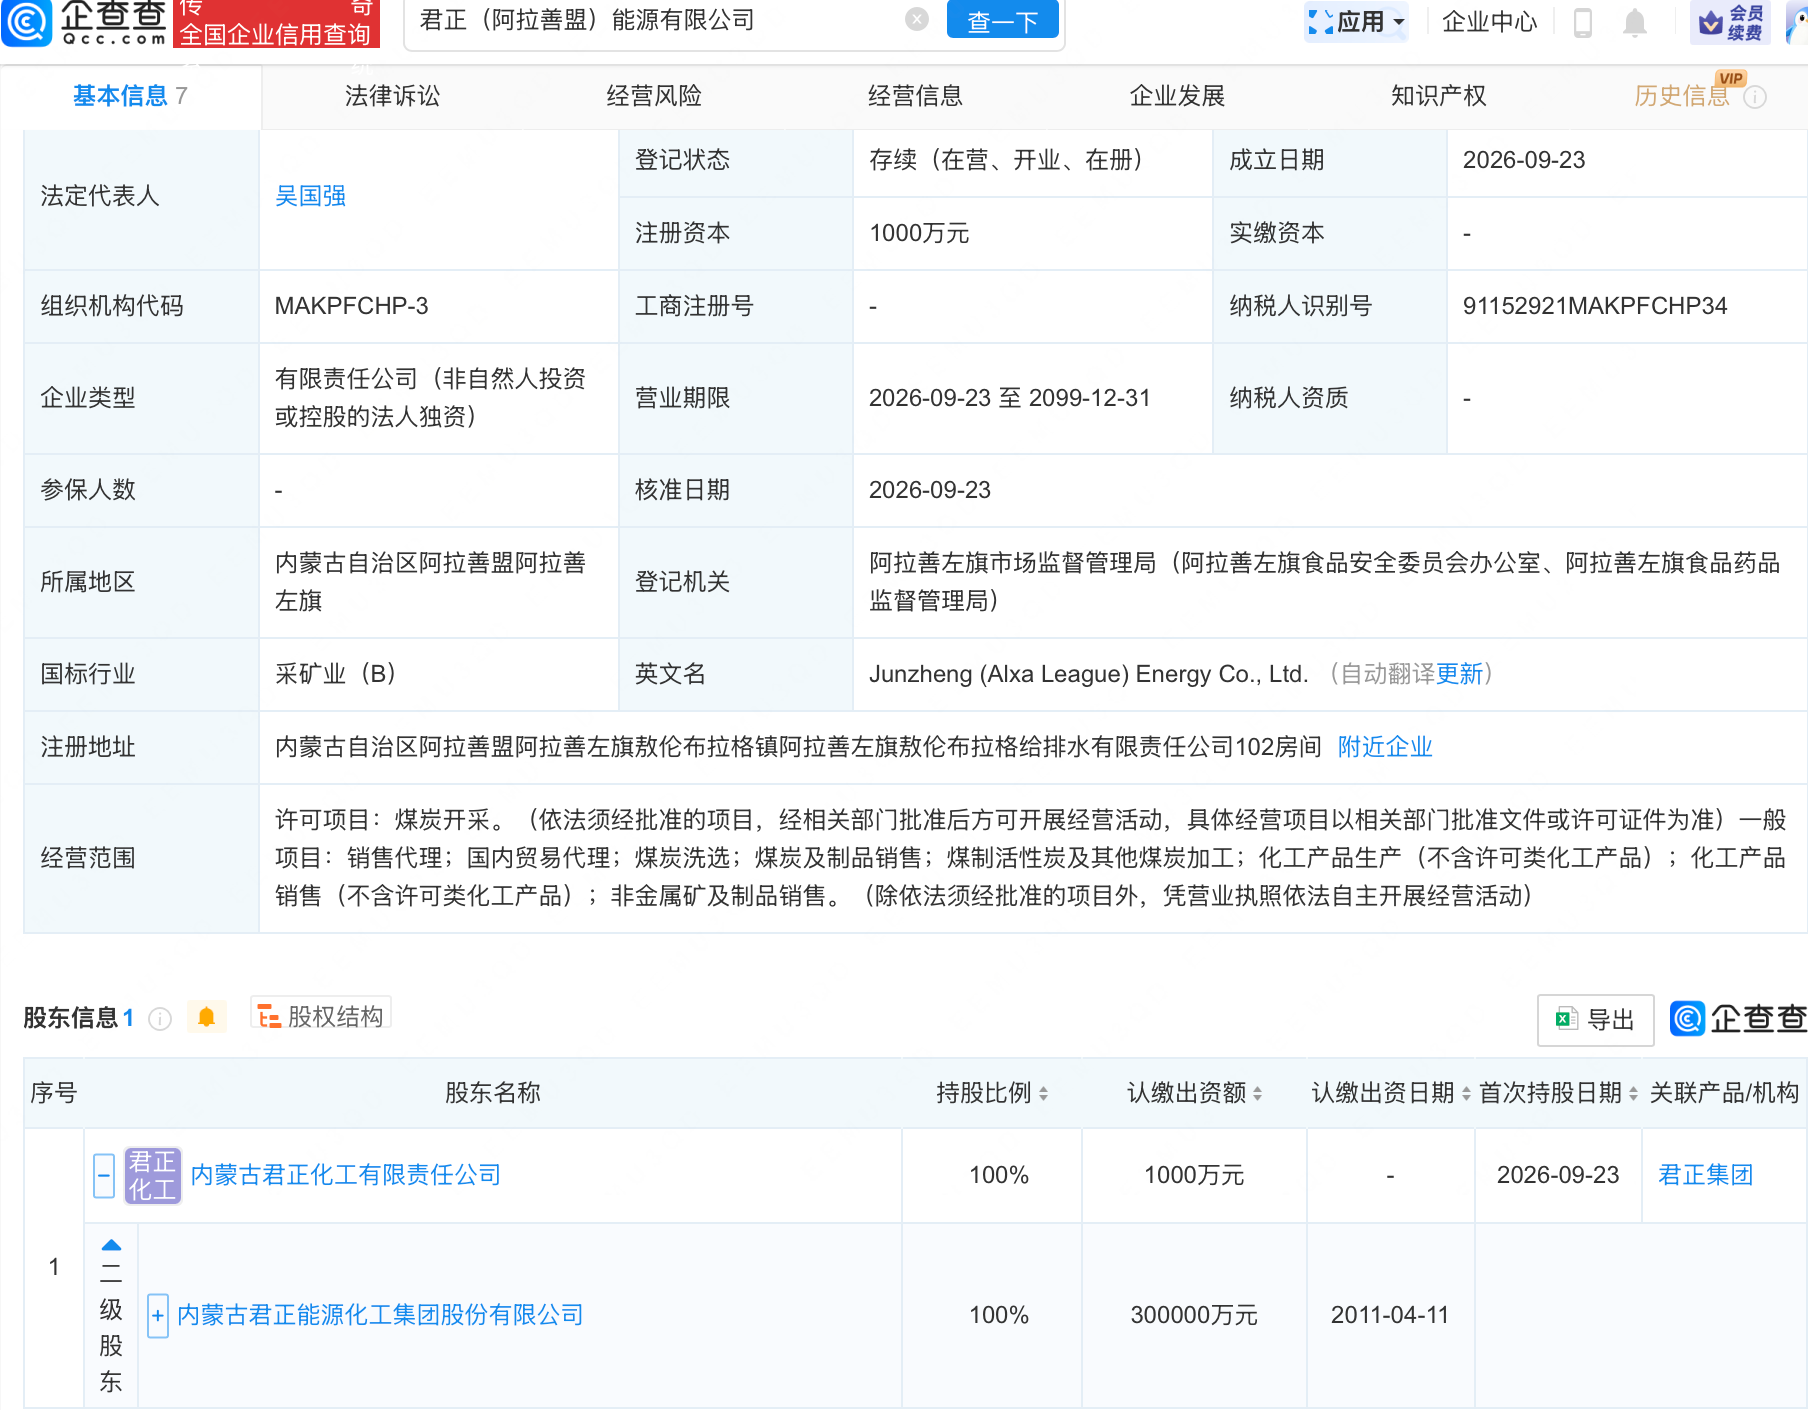1808x1410 pixels.
Task: Switch to 基本信息 tab
Action: point(130,96)
